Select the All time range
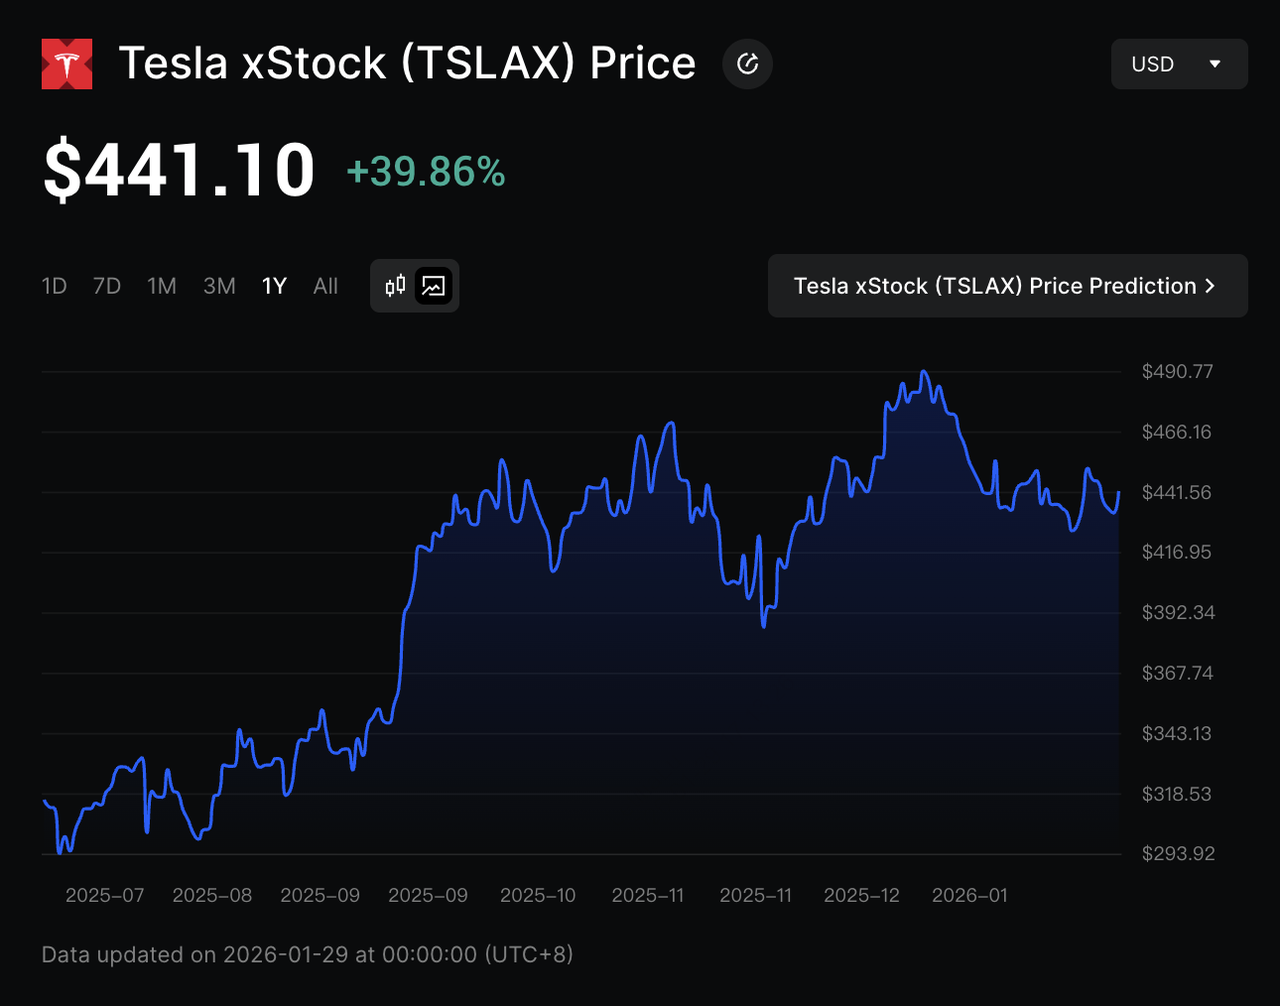 325,286
